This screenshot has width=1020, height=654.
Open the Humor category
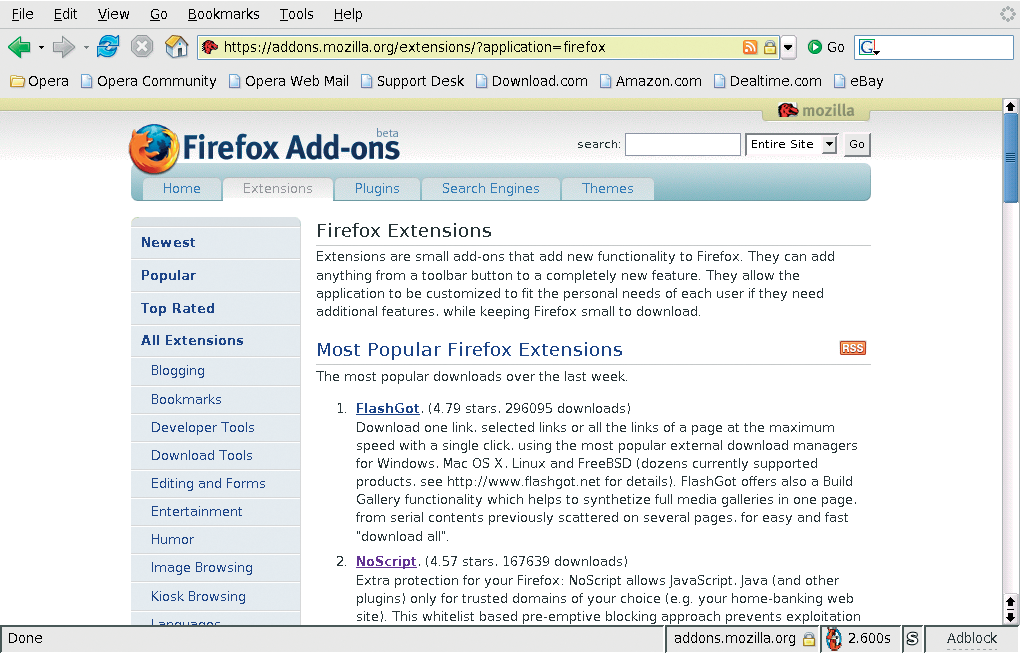click(x=215, y=539)
